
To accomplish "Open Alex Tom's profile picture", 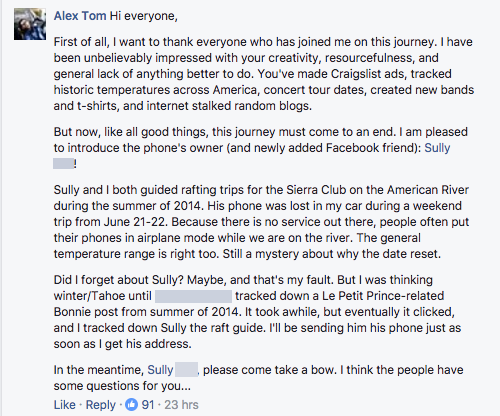I will click(30, 24).
